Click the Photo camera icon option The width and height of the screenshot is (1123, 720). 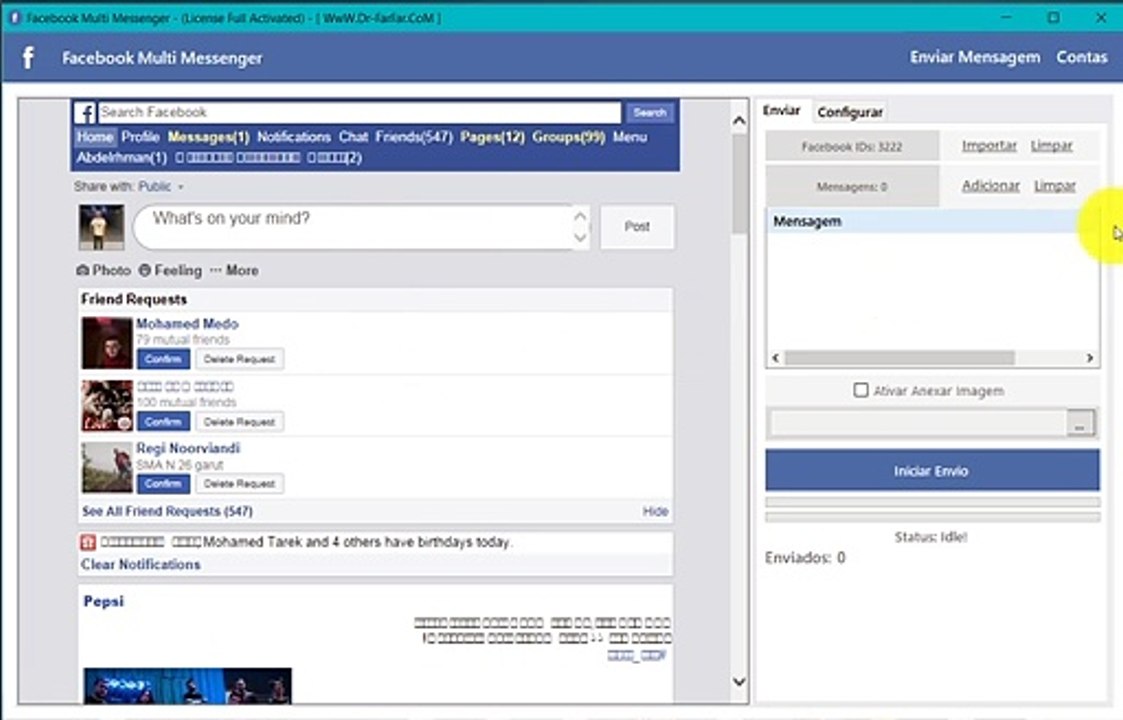pos(82,270)
